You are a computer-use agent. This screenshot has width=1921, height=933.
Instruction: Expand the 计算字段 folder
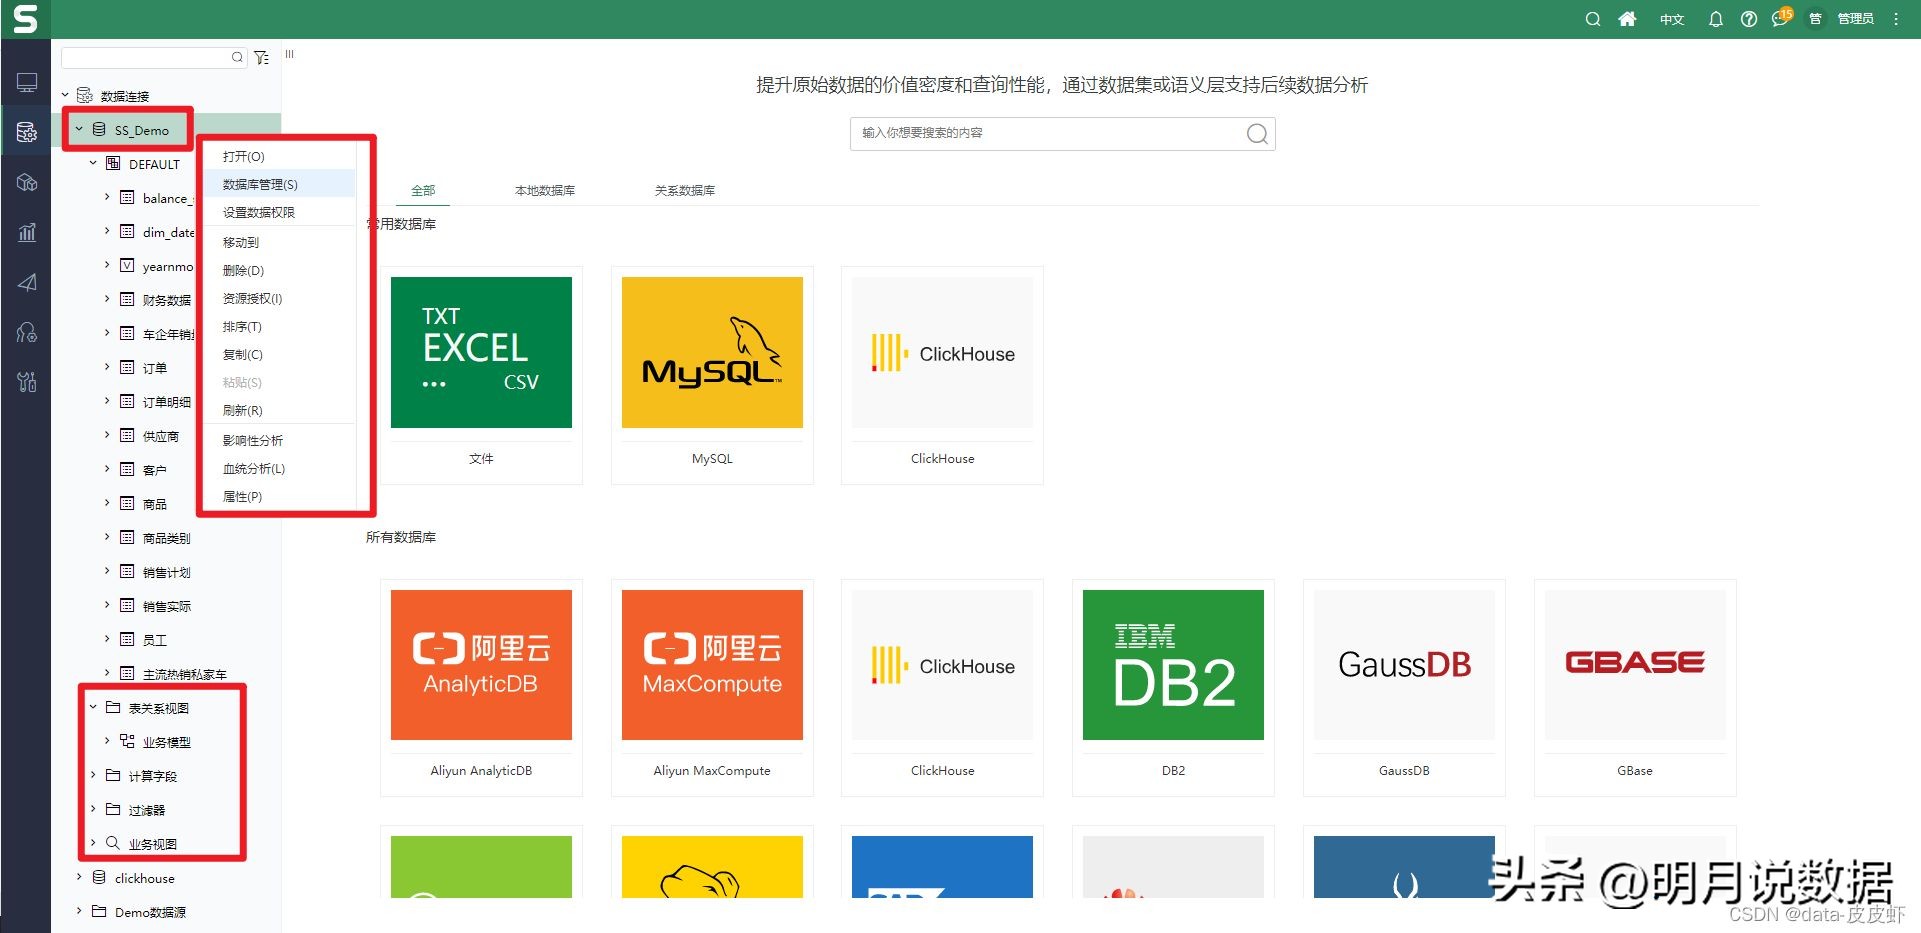(x=93, y=775)
